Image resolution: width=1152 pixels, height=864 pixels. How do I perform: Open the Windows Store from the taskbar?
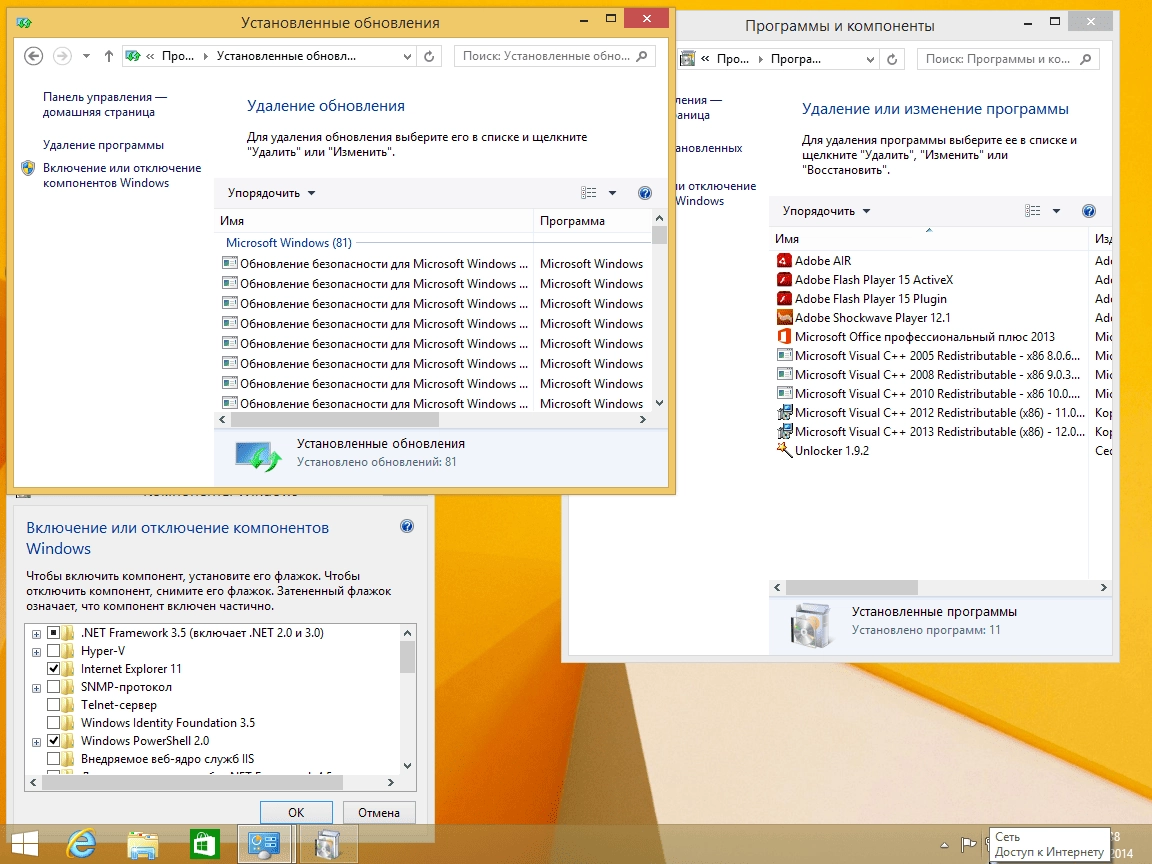click(x=204, y=843)
